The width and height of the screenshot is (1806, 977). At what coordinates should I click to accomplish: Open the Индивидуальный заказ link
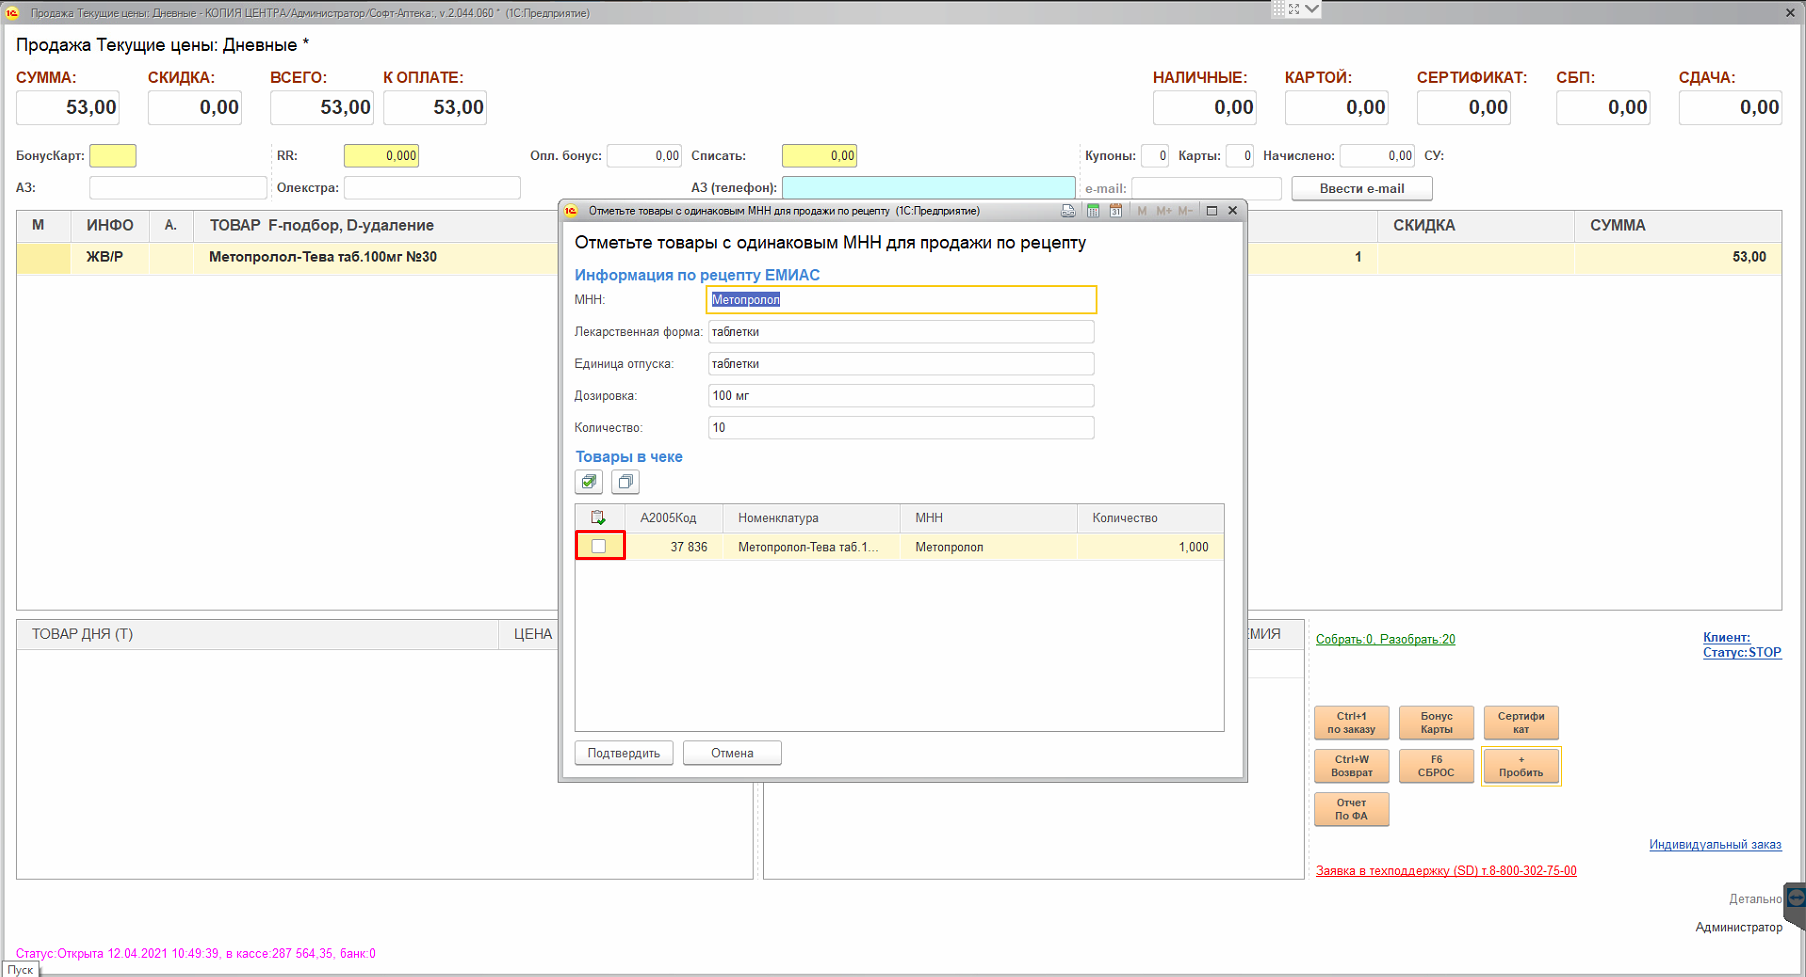coord(1714,845)
